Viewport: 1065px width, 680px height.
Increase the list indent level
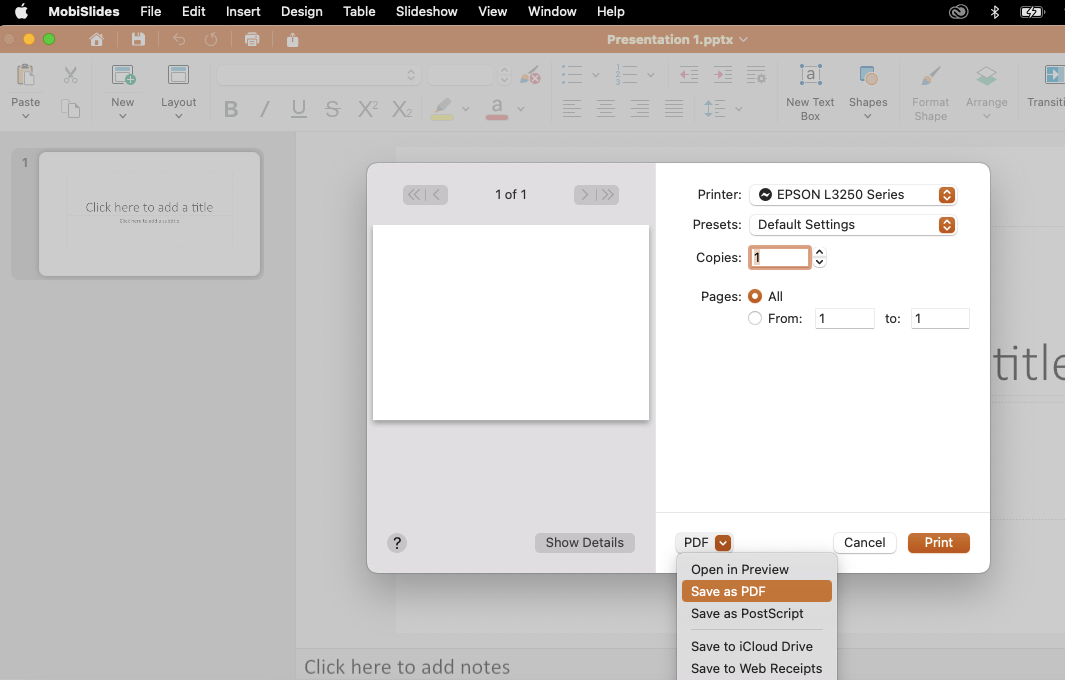point(723,75)
